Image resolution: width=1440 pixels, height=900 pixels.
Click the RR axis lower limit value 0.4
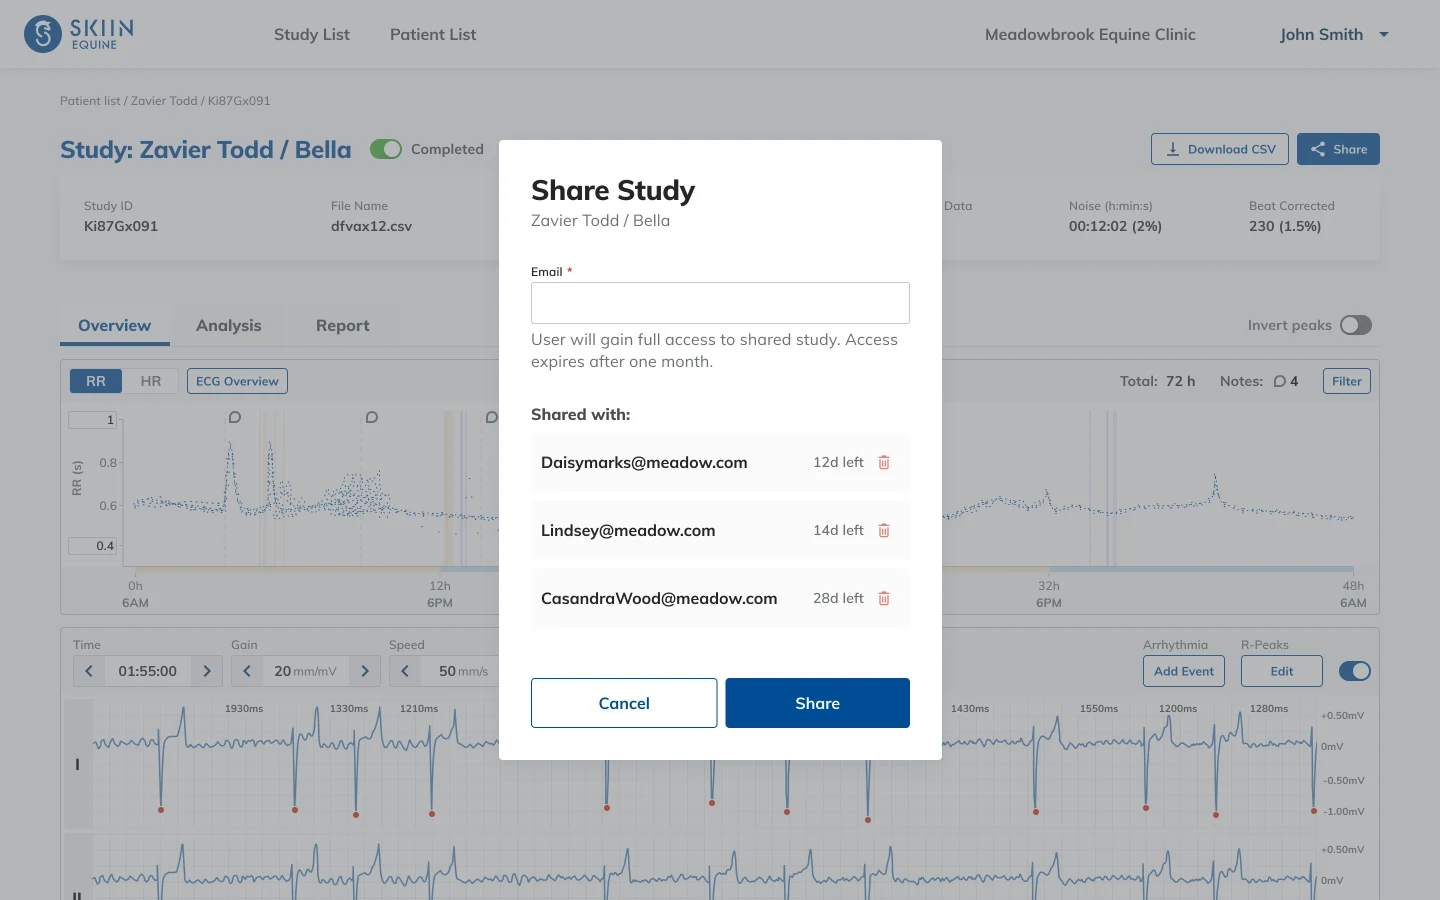(93, 546)
